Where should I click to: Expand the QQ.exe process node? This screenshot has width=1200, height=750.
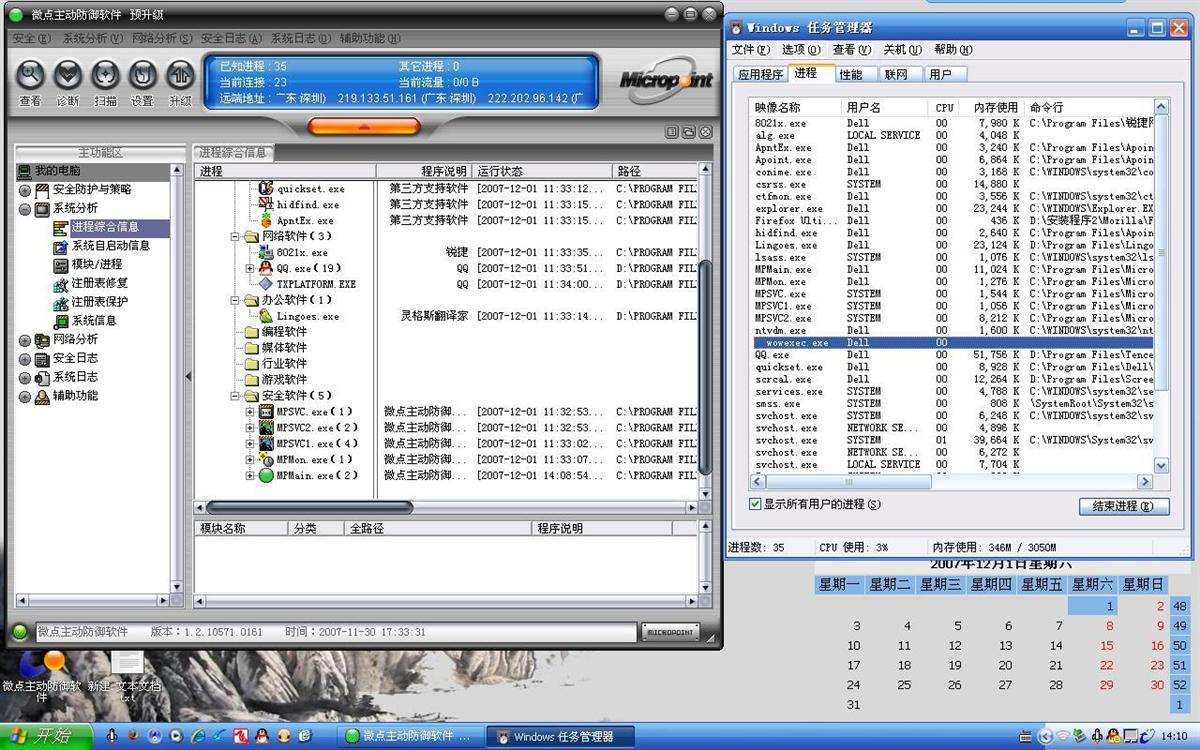click(250, 268)
